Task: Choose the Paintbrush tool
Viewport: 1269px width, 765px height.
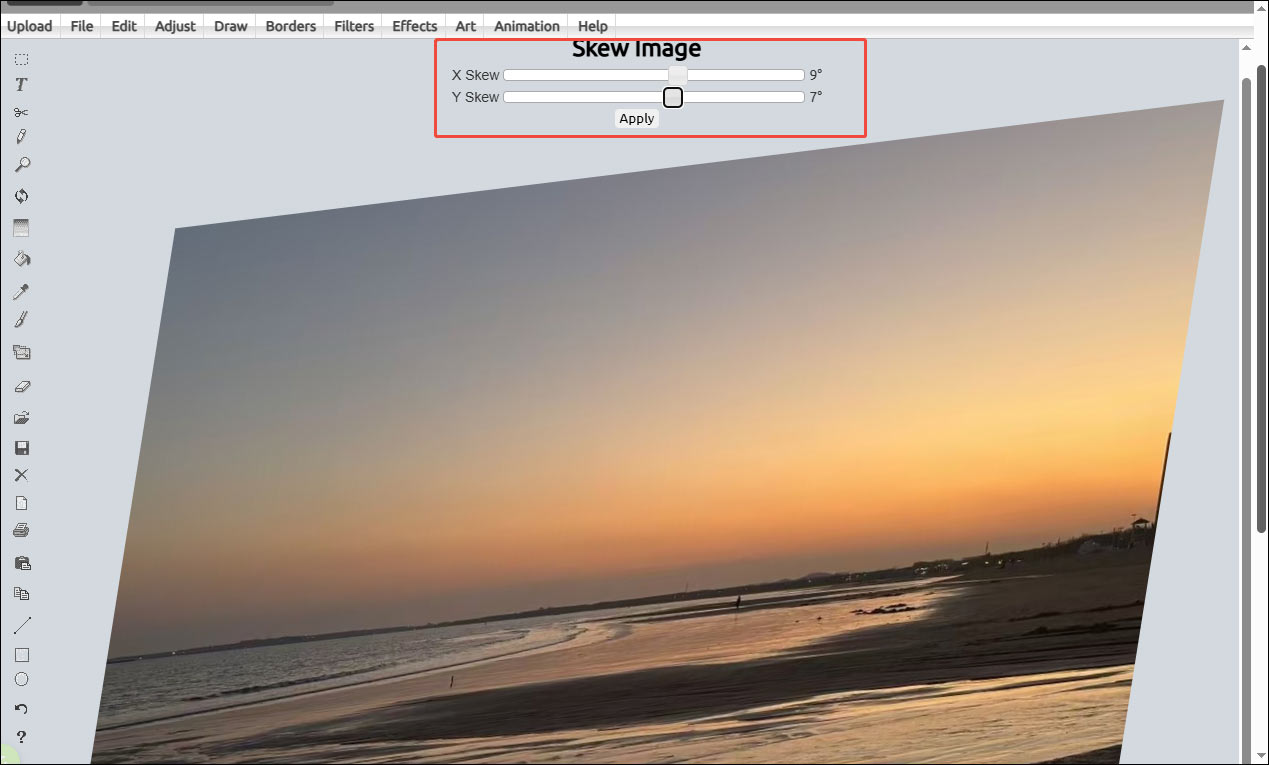Action: click(21, 318)
